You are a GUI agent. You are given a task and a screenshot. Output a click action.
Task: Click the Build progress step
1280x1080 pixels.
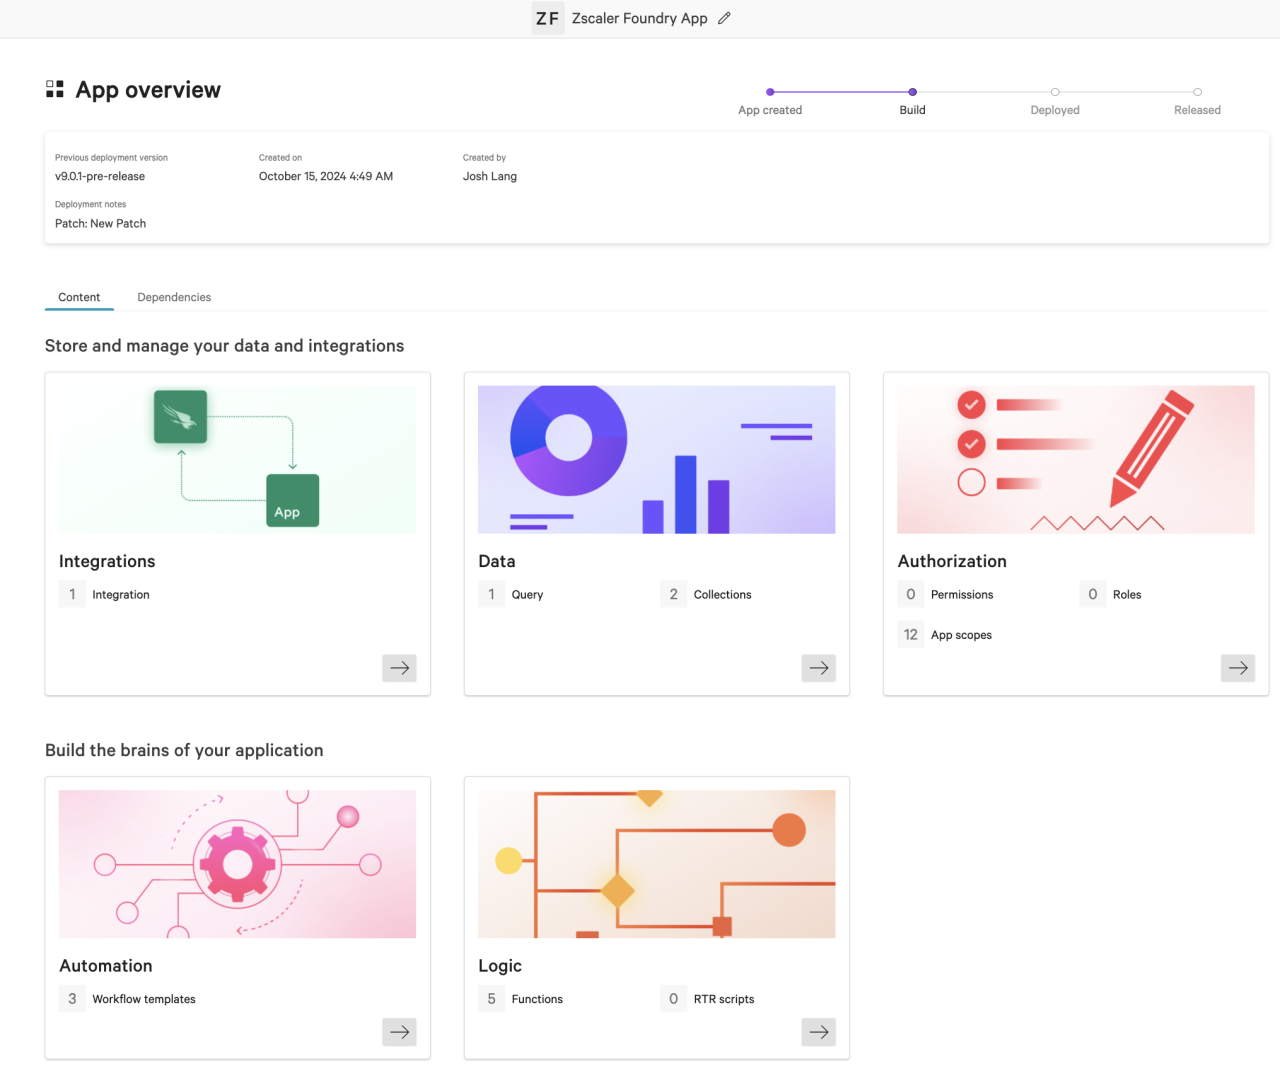coord(912,101)
